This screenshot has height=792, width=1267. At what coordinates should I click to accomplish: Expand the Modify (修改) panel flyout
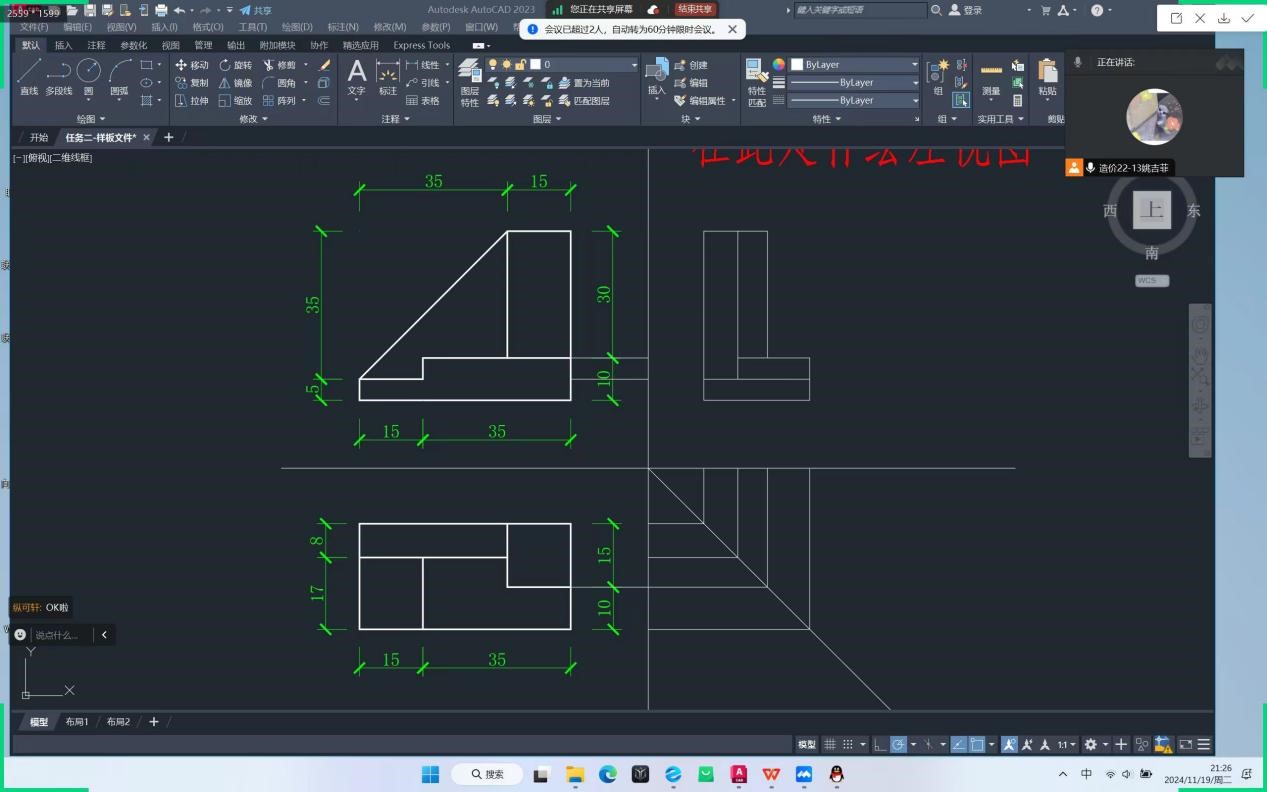[x=252, y=119]
